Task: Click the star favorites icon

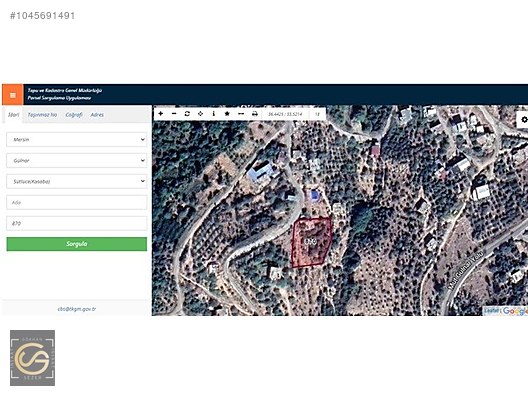Action: tap(227, 114)
